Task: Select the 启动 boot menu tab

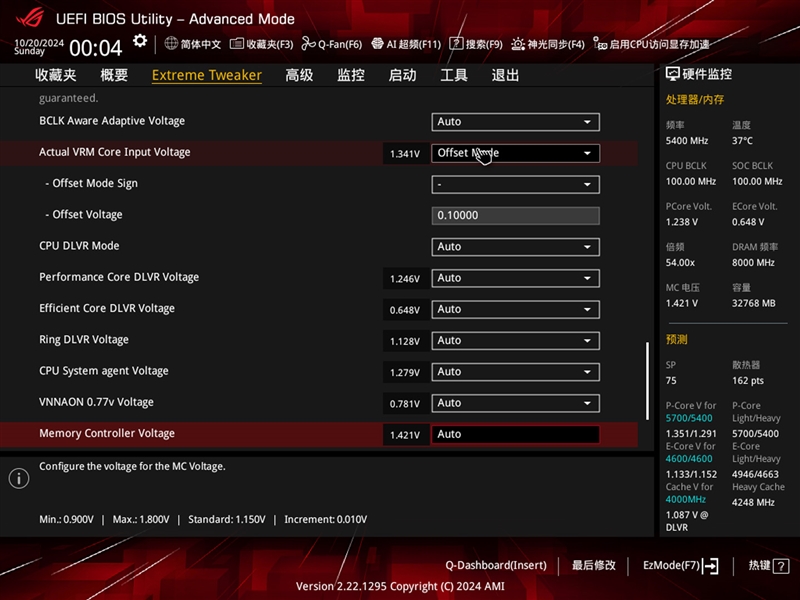Action: [x=403, y=74]
